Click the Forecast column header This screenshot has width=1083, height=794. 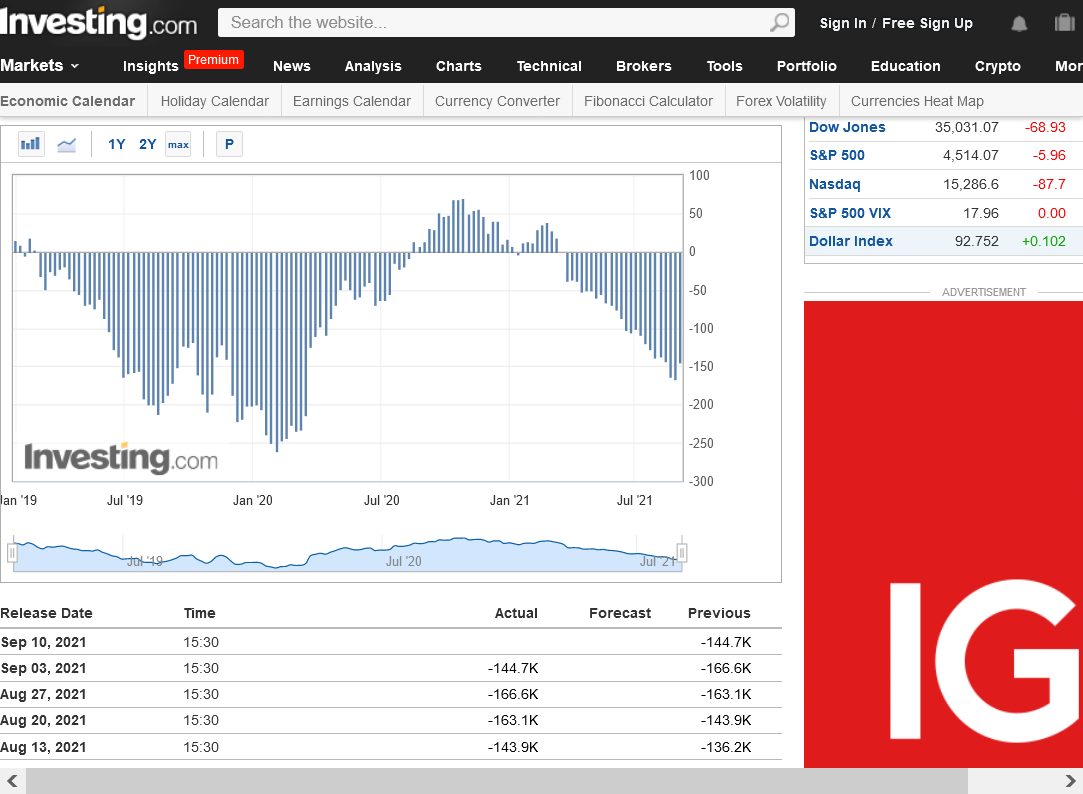click(620, 613)
